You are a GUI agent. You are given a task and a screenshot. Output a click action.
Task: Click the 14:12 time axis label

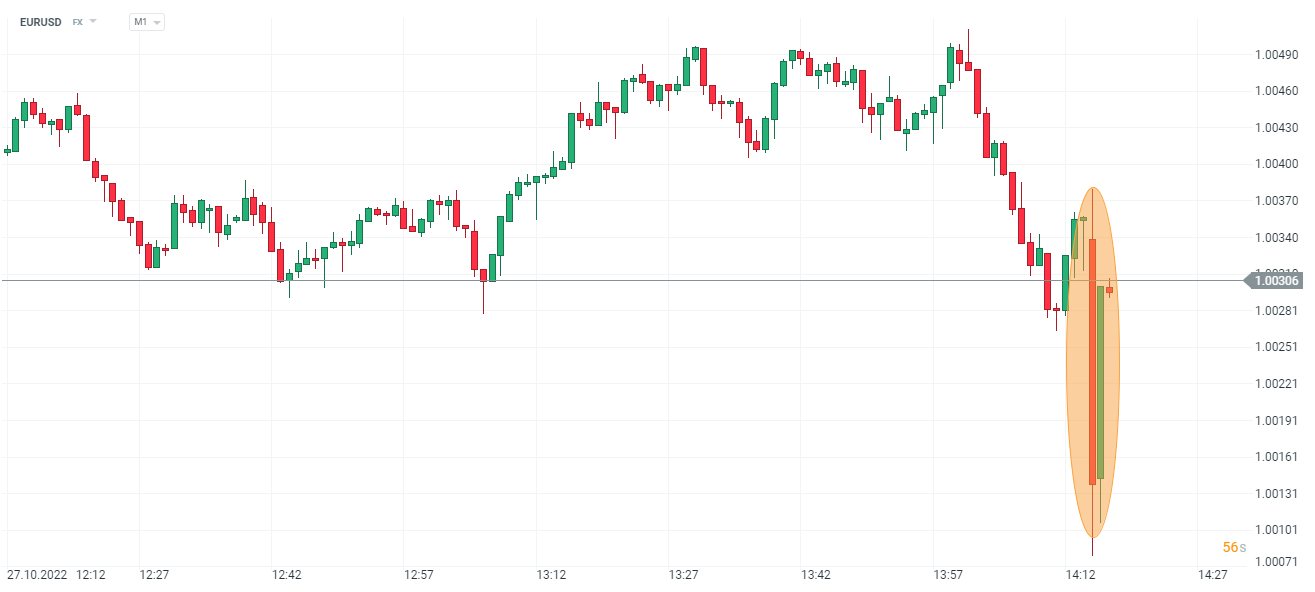(x=1080, y=575)
